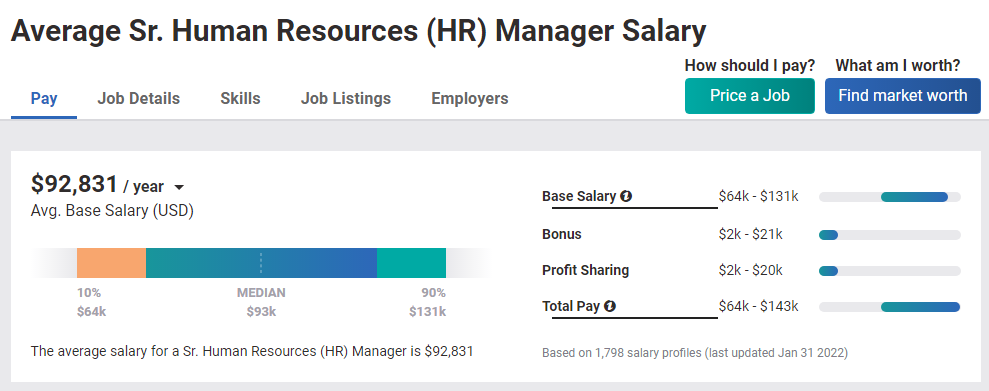Click the Base Salary info icon

point(626,196)
